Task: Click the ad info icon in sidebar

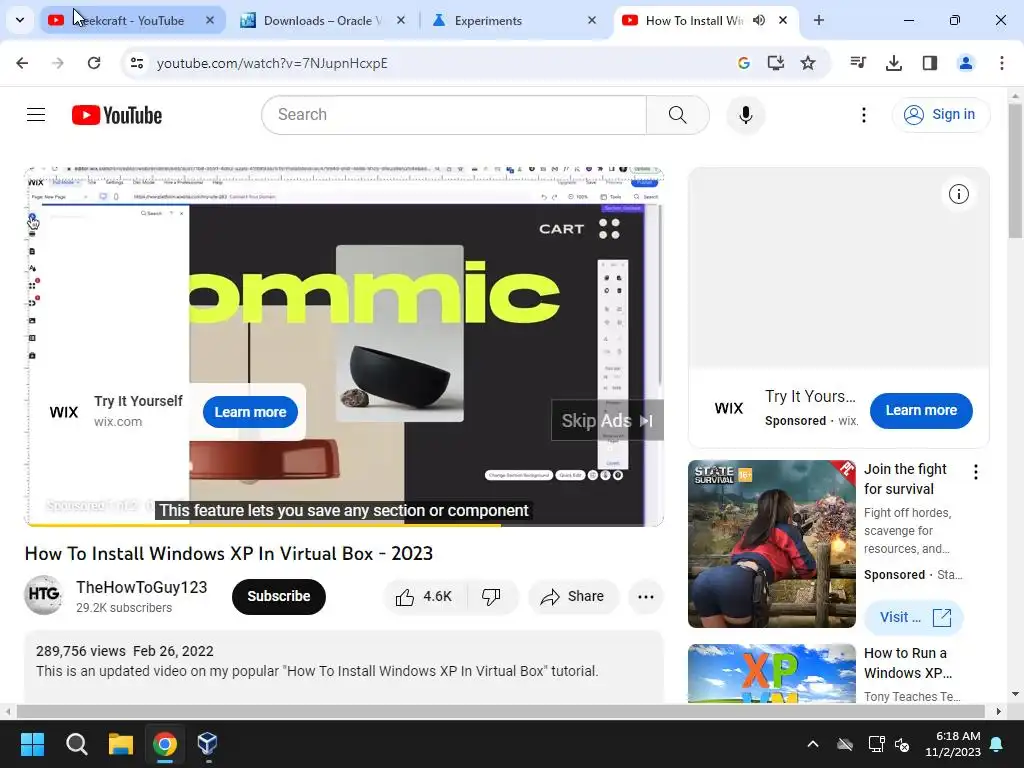Action: click(x=958, y=194)
